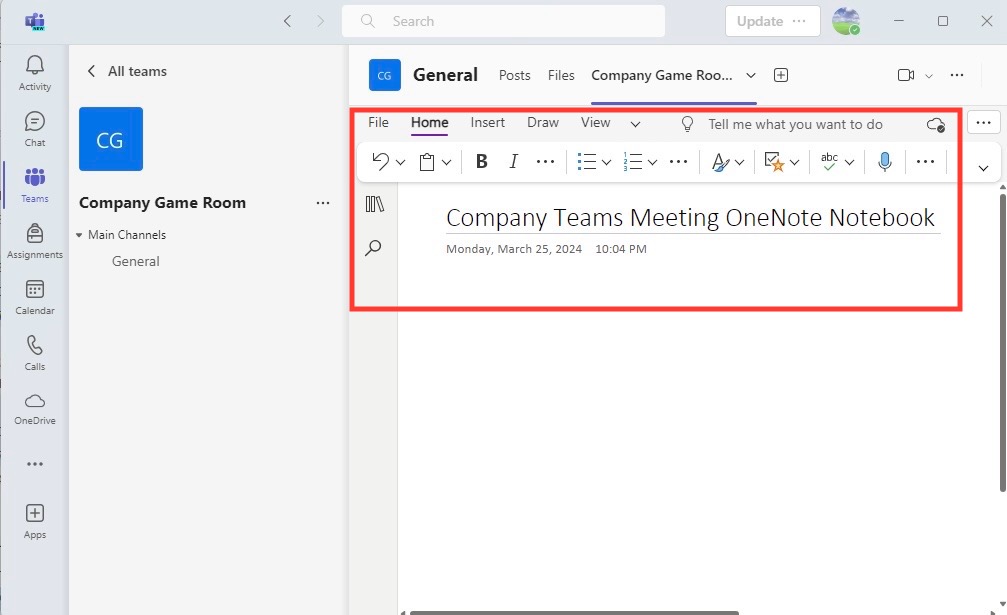
Task: Apply bulleted list
Action: (x=586, y=162)
